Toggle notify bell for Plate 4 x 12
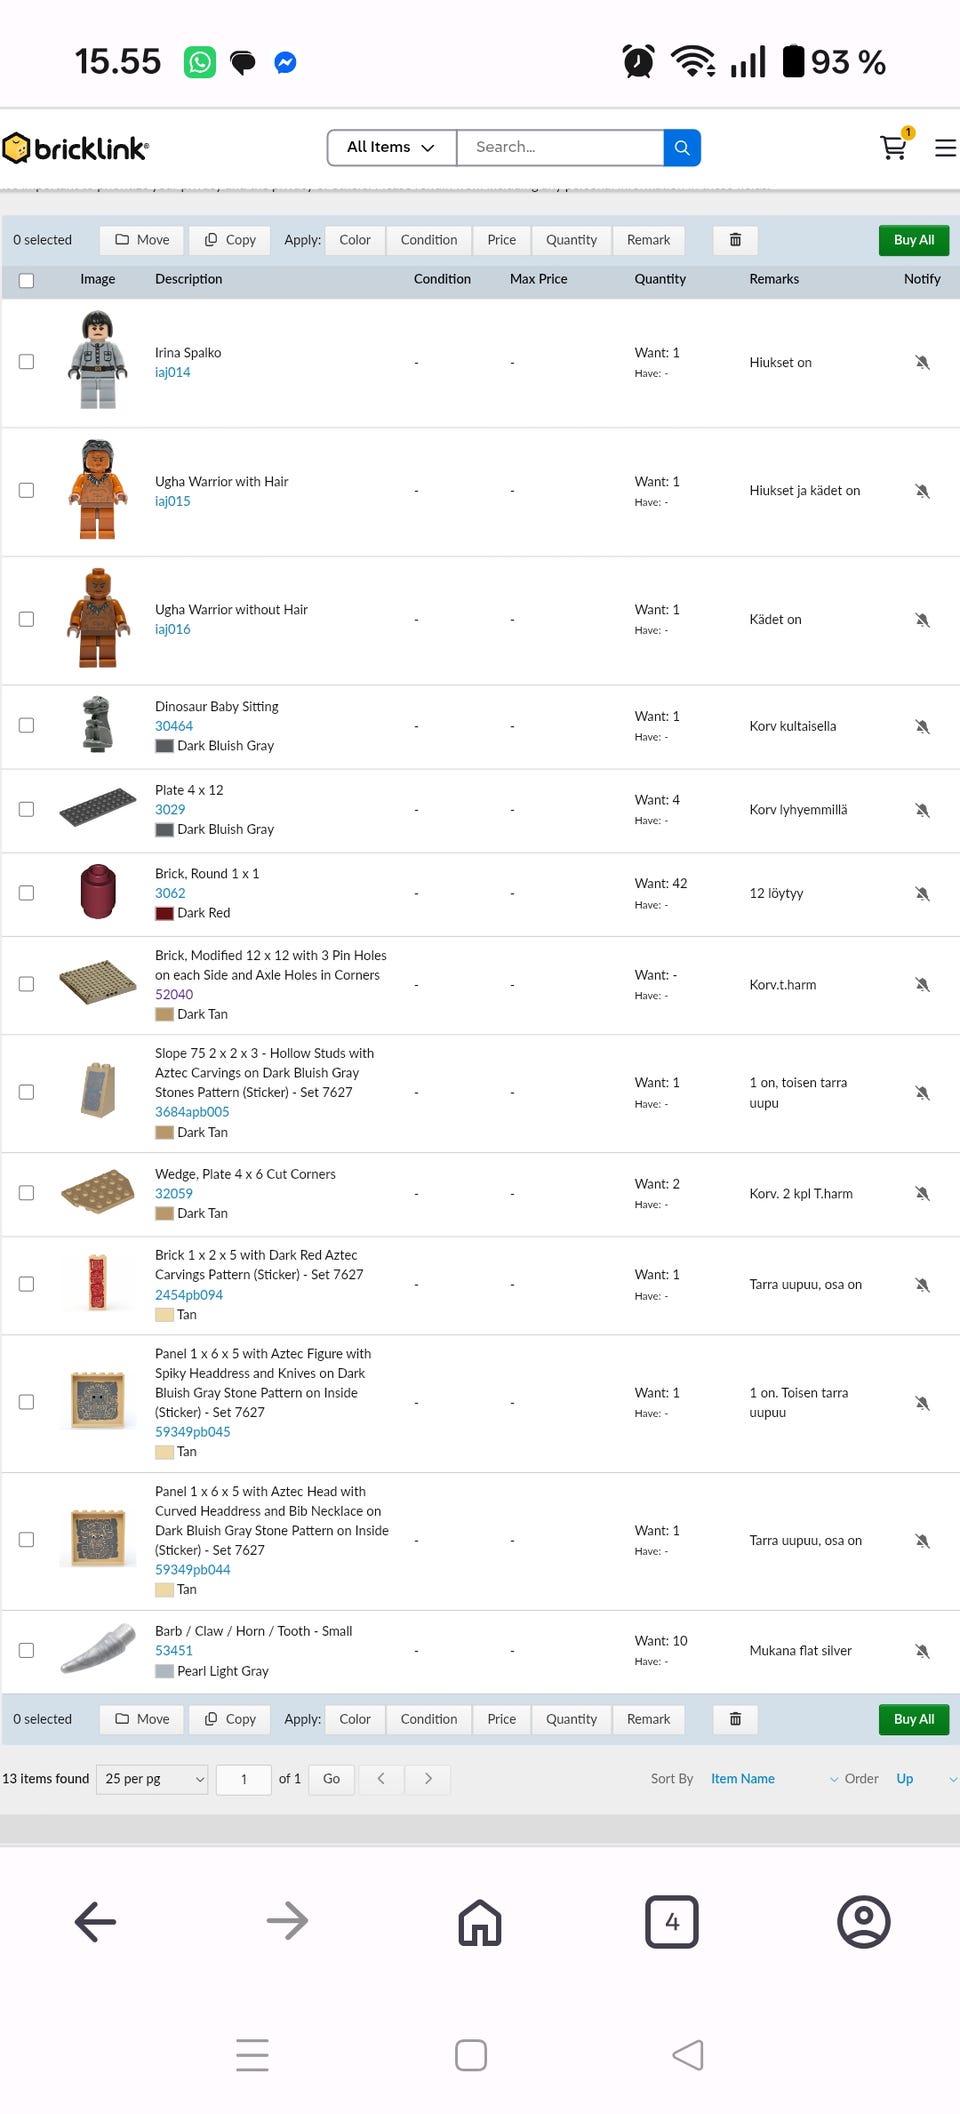Image resolution: width=960 pixels, height=2114 pixels. tap(922, 810)
